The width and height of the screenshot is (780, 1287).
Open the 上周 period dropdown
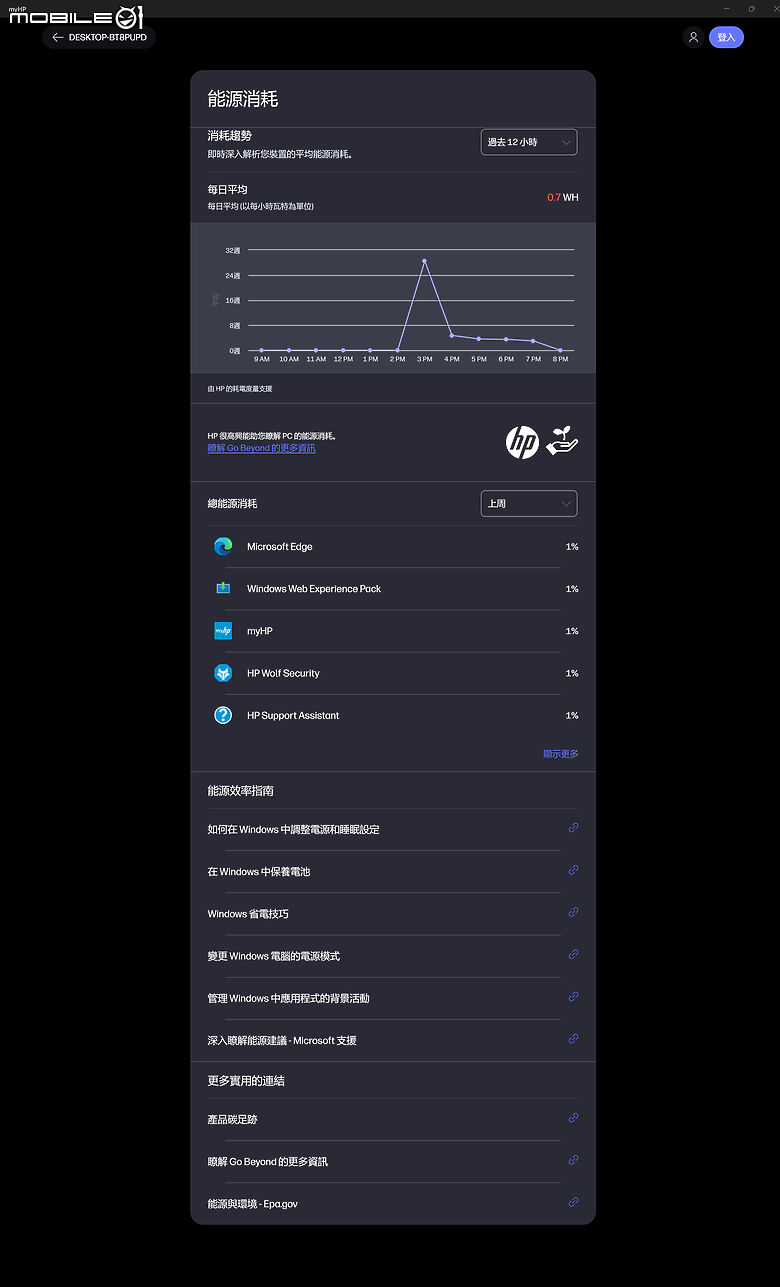tap(529, 503)
